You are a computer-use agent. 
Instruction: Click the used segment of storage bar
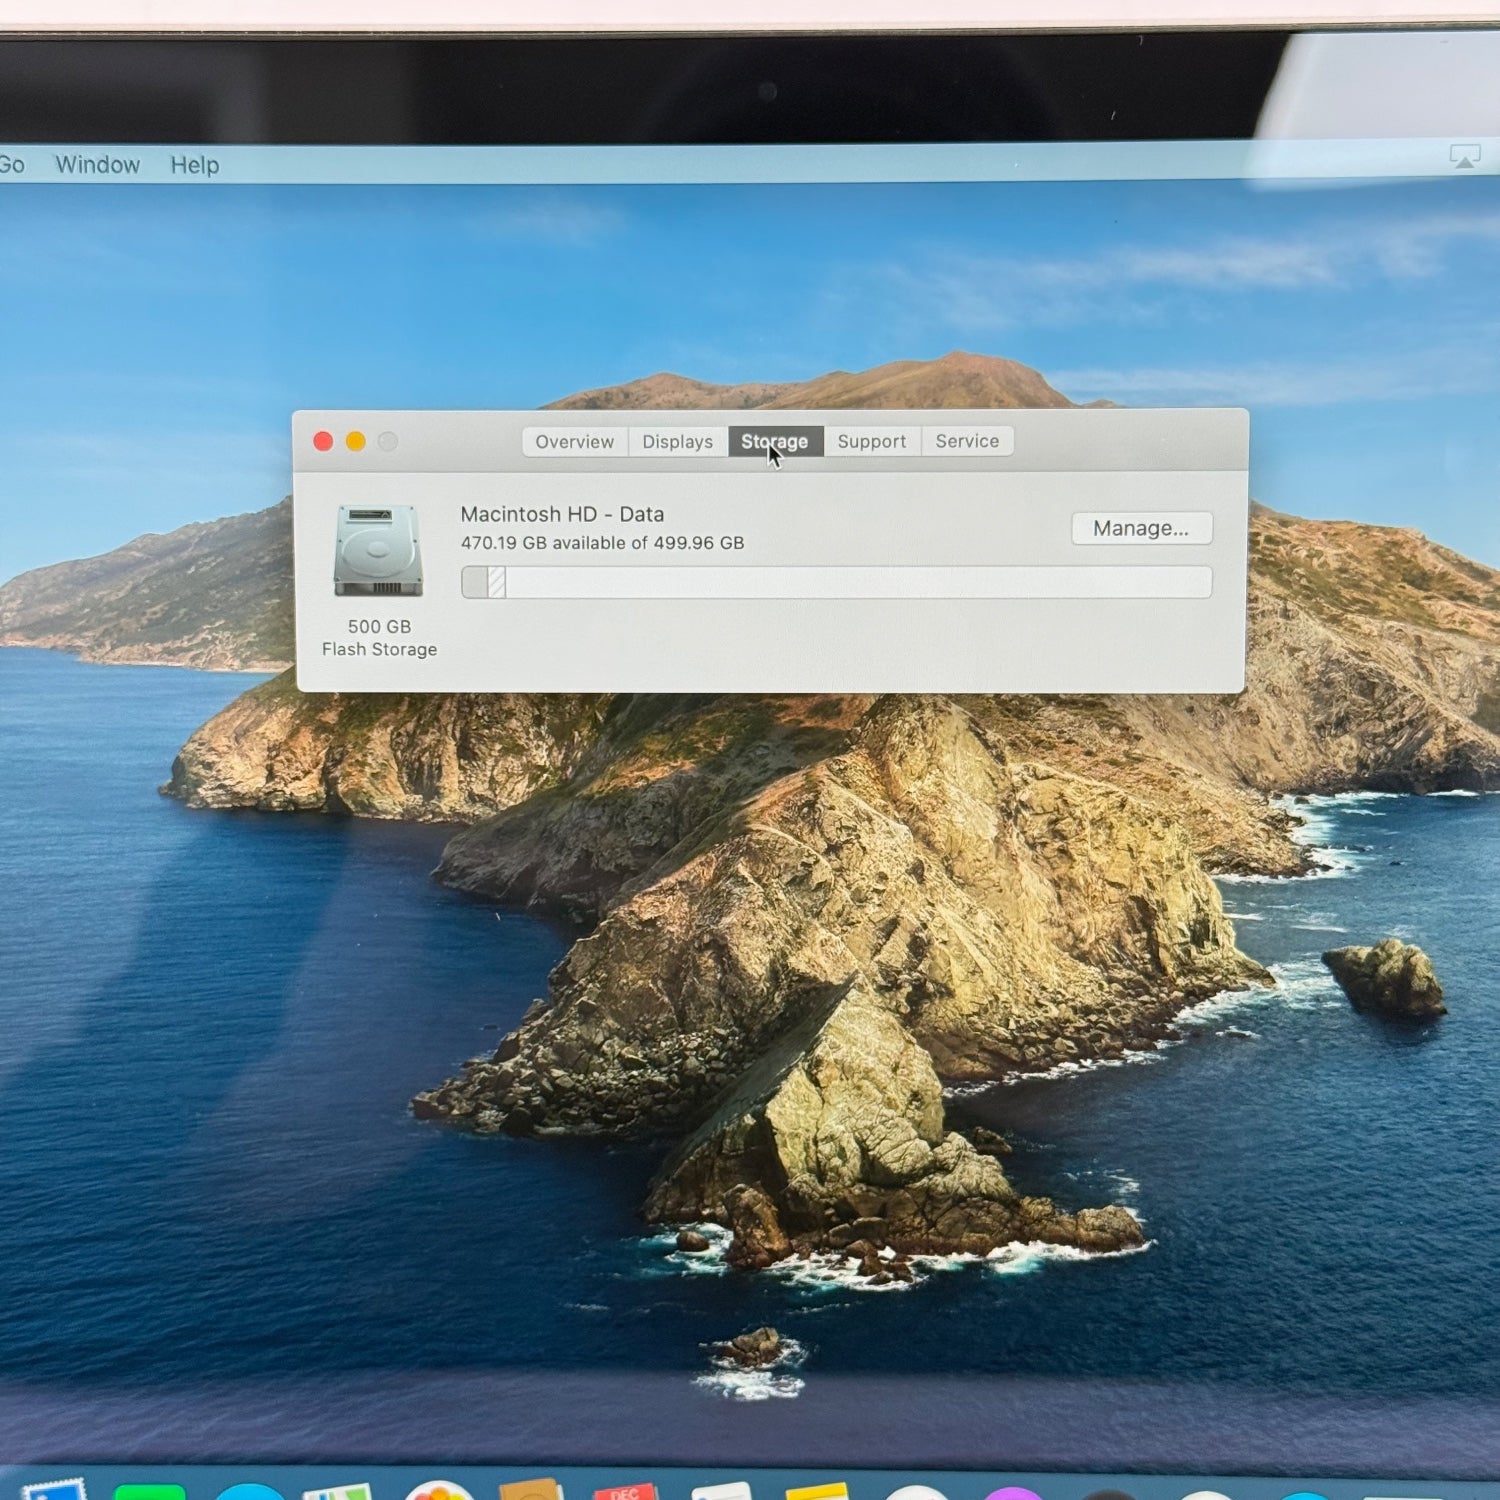[476, 582]
